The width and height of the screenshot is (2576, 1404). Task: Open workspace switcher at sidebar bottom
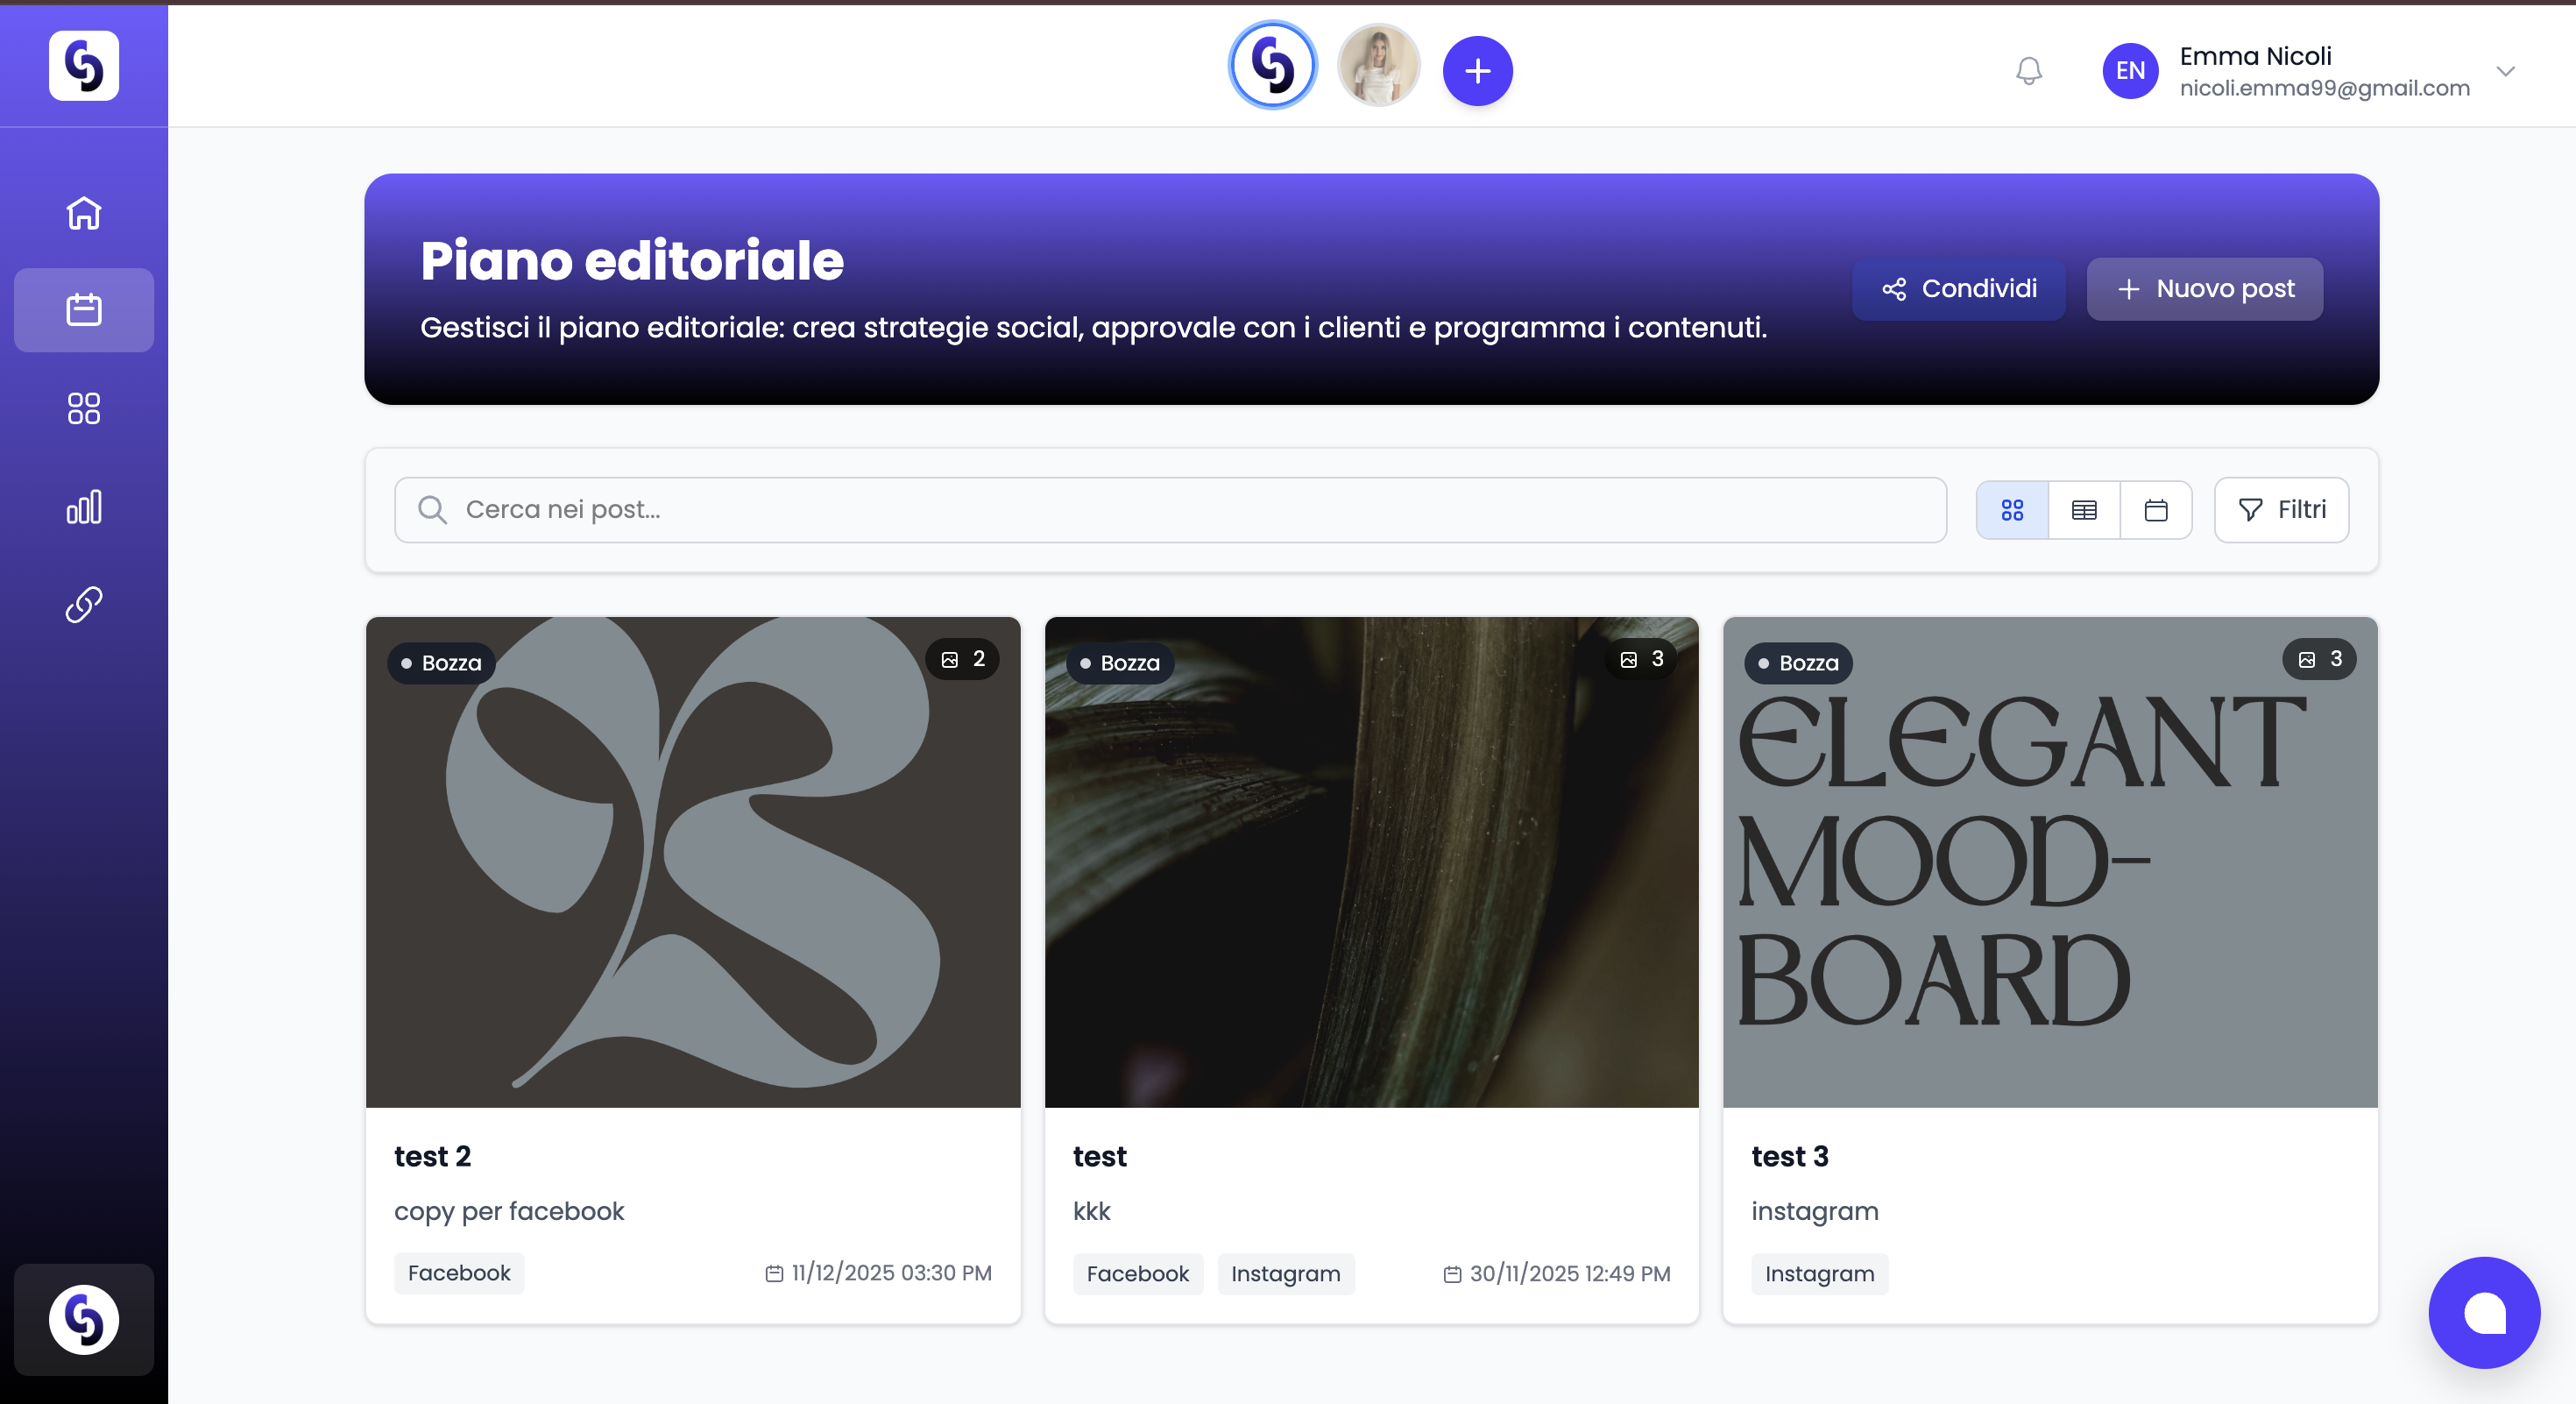click(84, 1319)
